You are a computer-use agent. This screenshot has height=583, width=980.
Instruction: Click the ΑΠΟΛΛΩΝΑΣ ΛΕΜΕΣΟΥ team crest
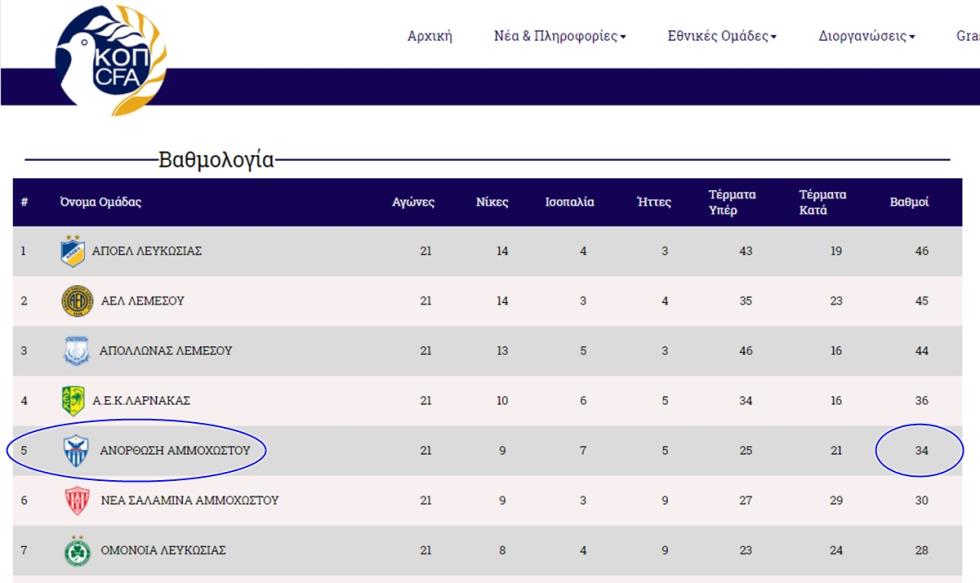click(x=76, y=351)
